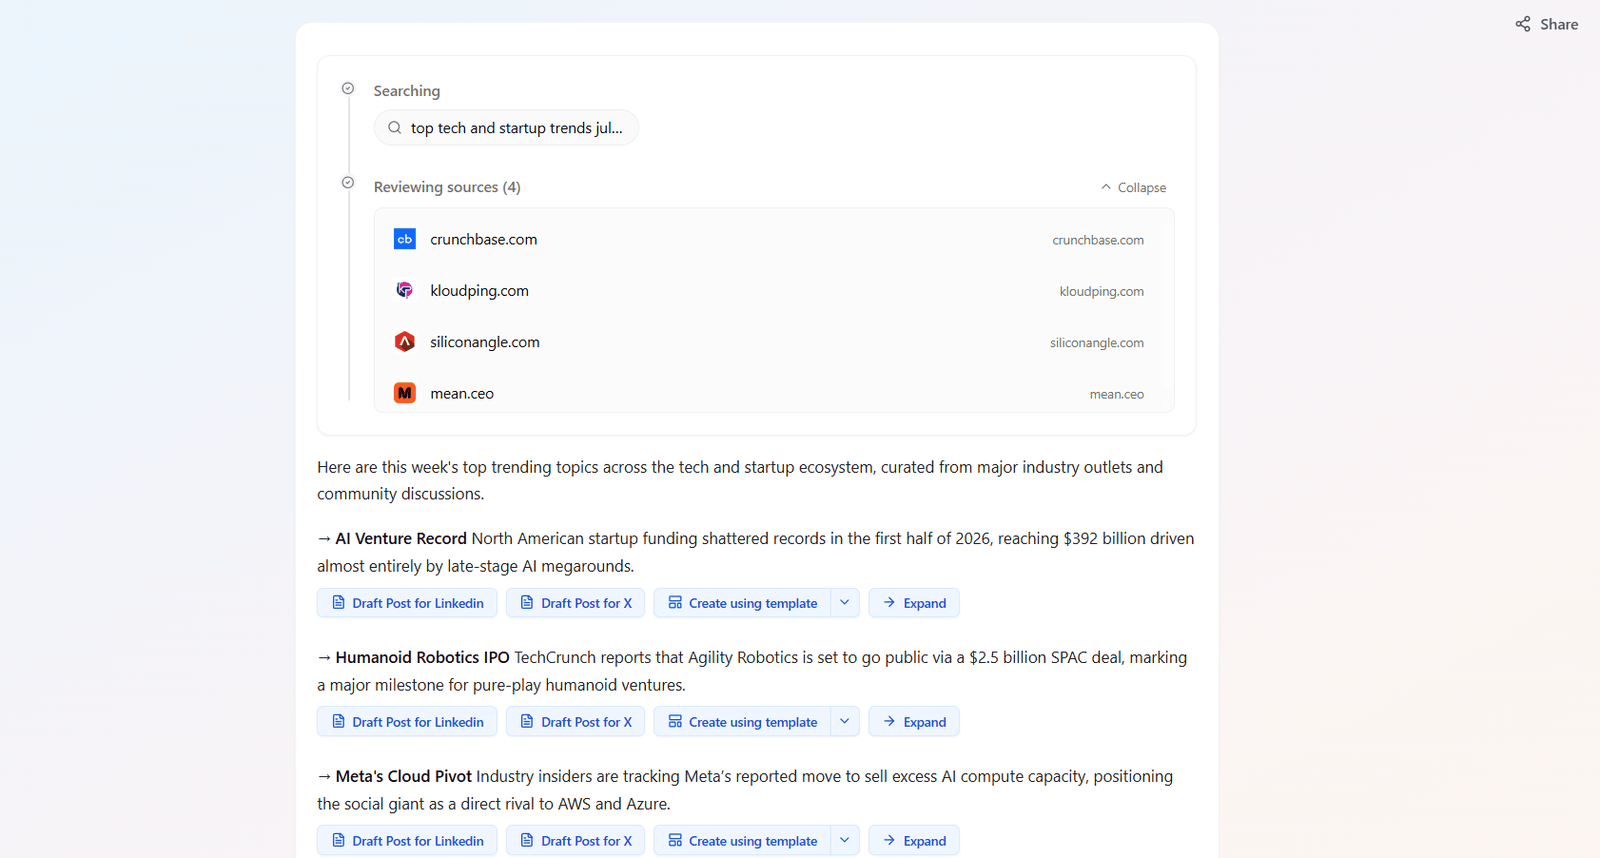Draft X post for Meta's Cloud Pivot
The width and height of the screenshot is (1600, 858).
pos(575,841)
